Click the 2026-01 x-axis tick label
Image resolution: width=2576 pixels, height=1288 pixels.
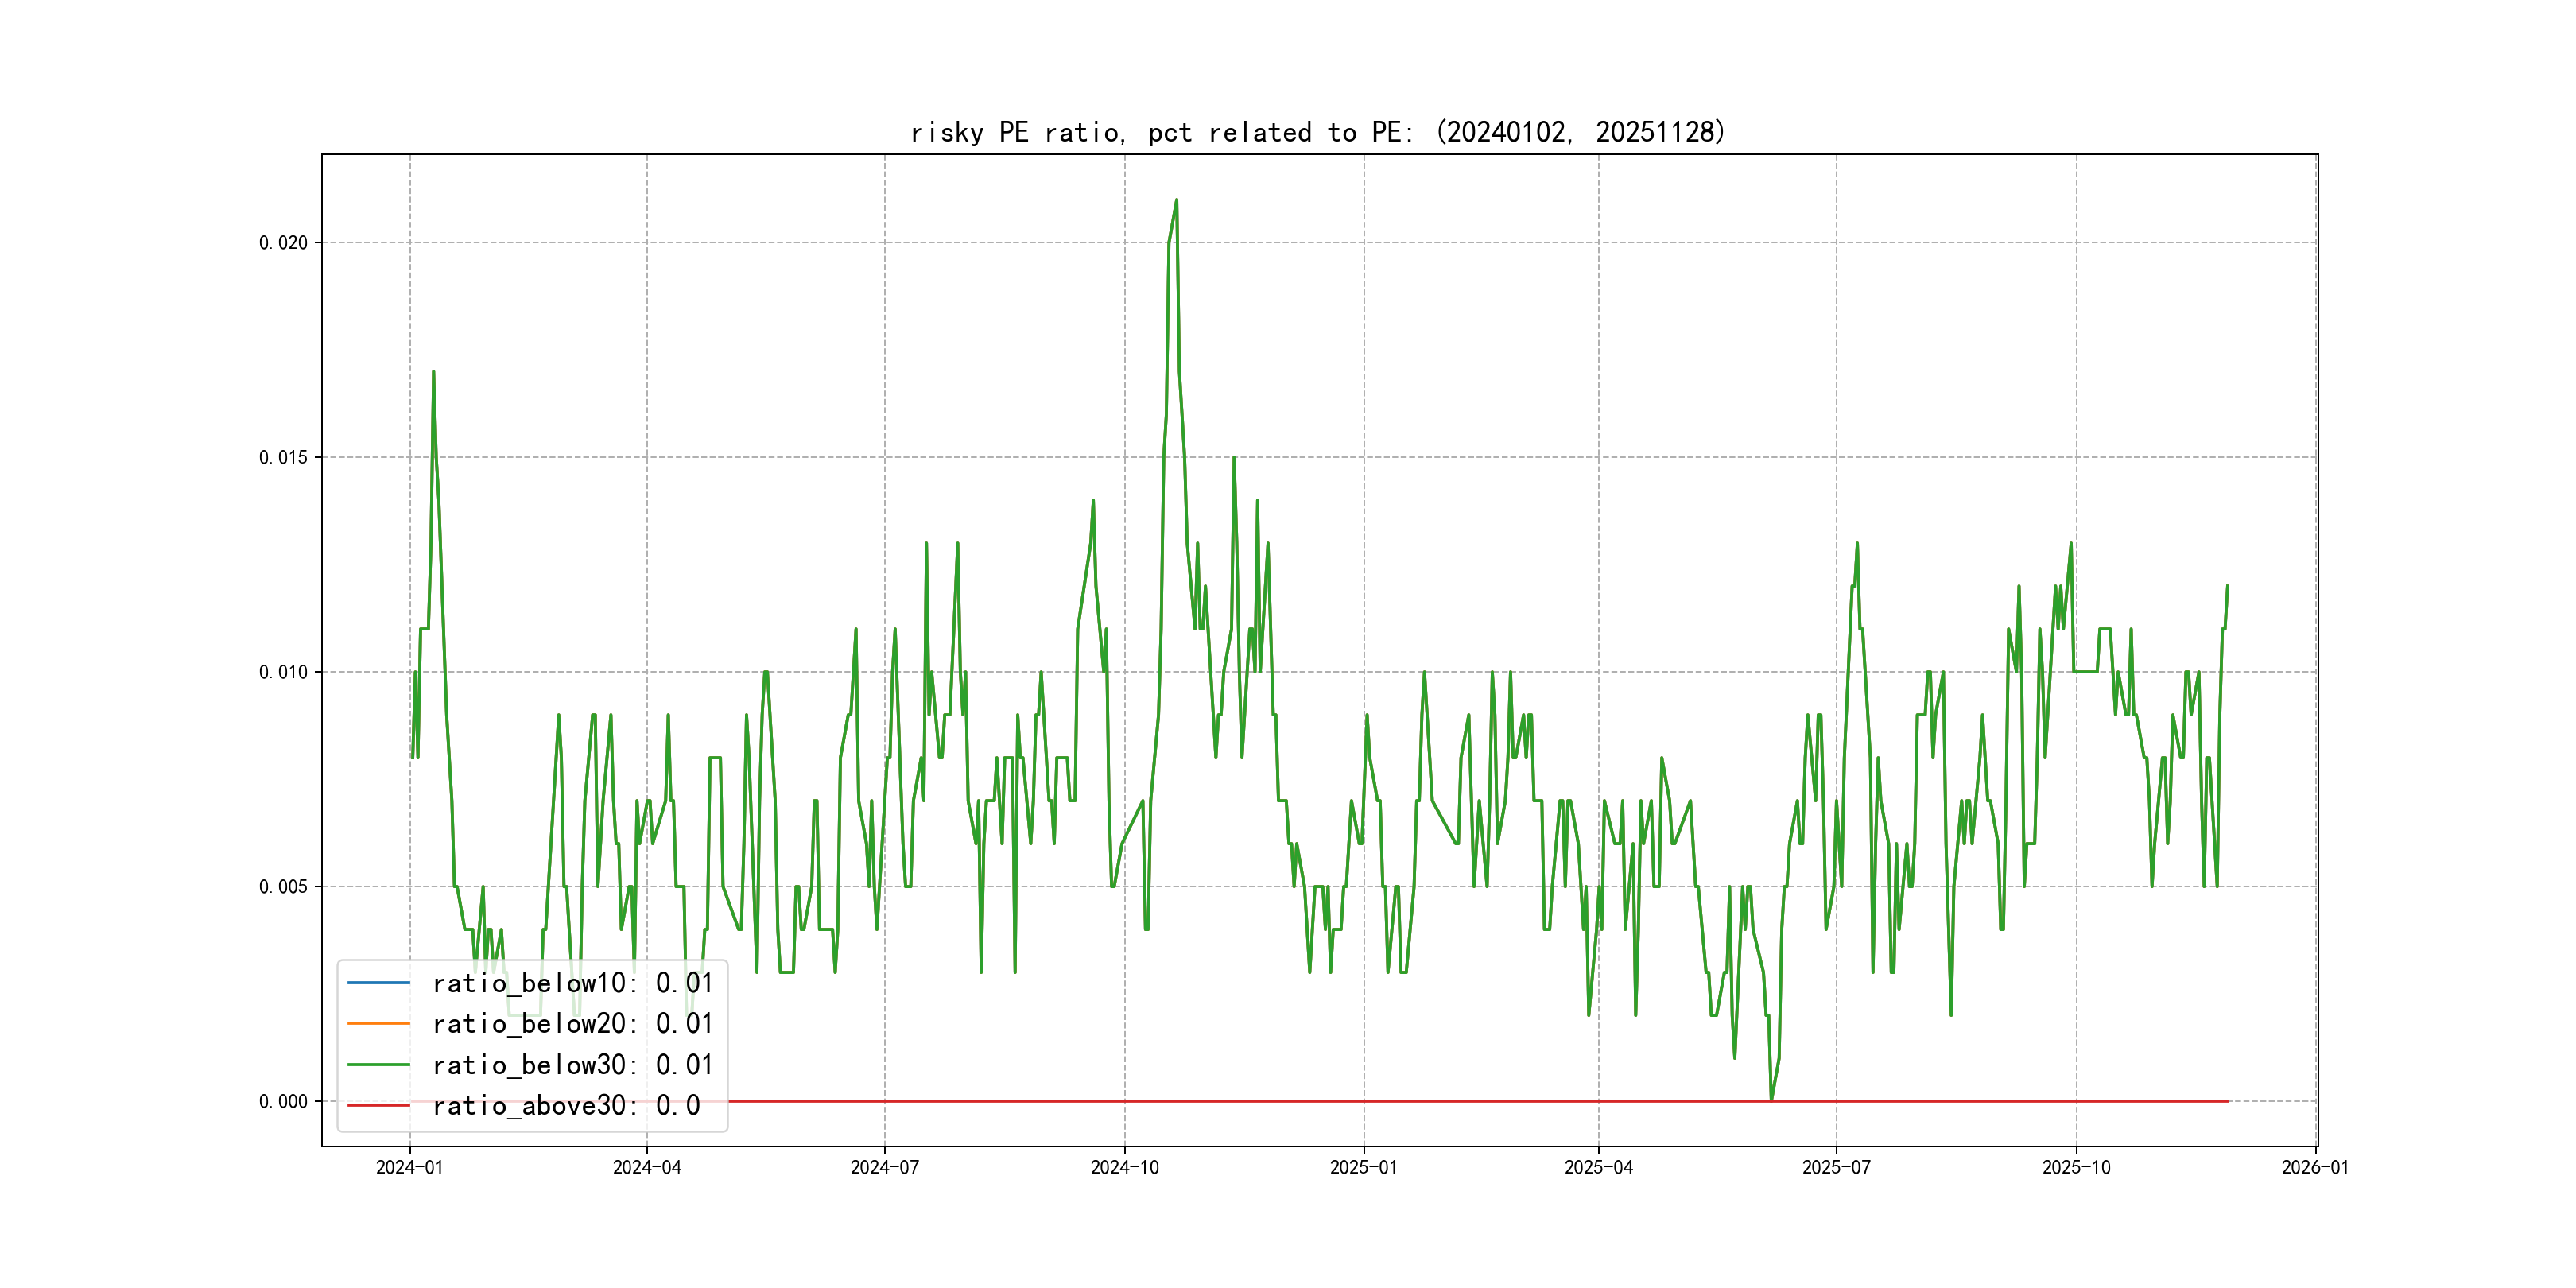[2315, 1168]
